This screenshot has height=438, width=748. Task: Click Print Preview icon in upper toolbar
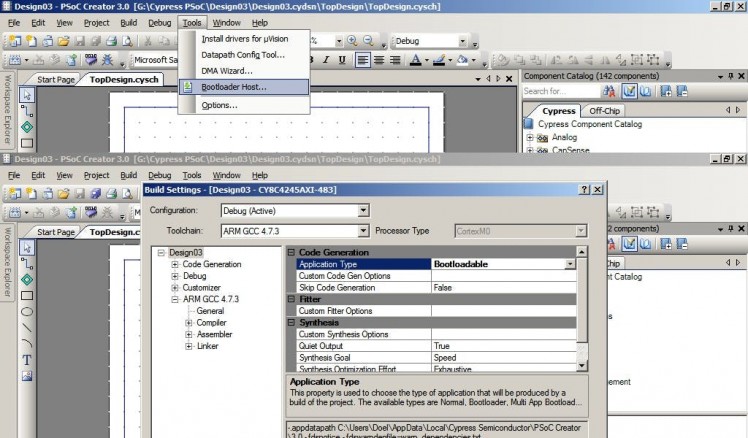[x=127, y=41]
